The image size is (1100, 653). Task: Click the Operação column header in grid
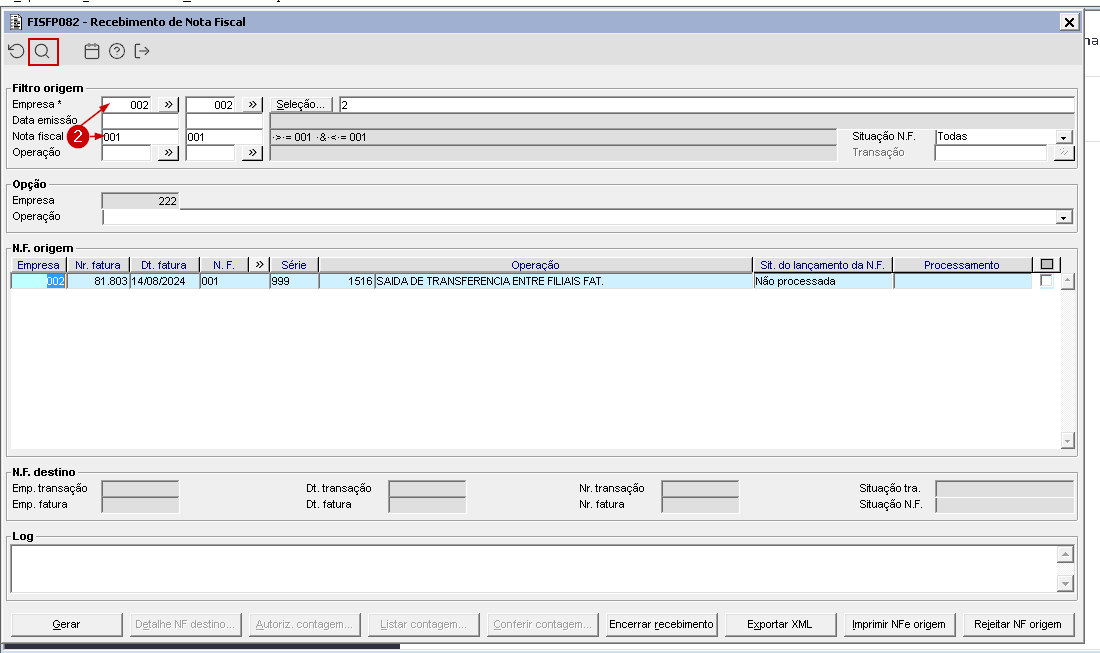point(535,264)
